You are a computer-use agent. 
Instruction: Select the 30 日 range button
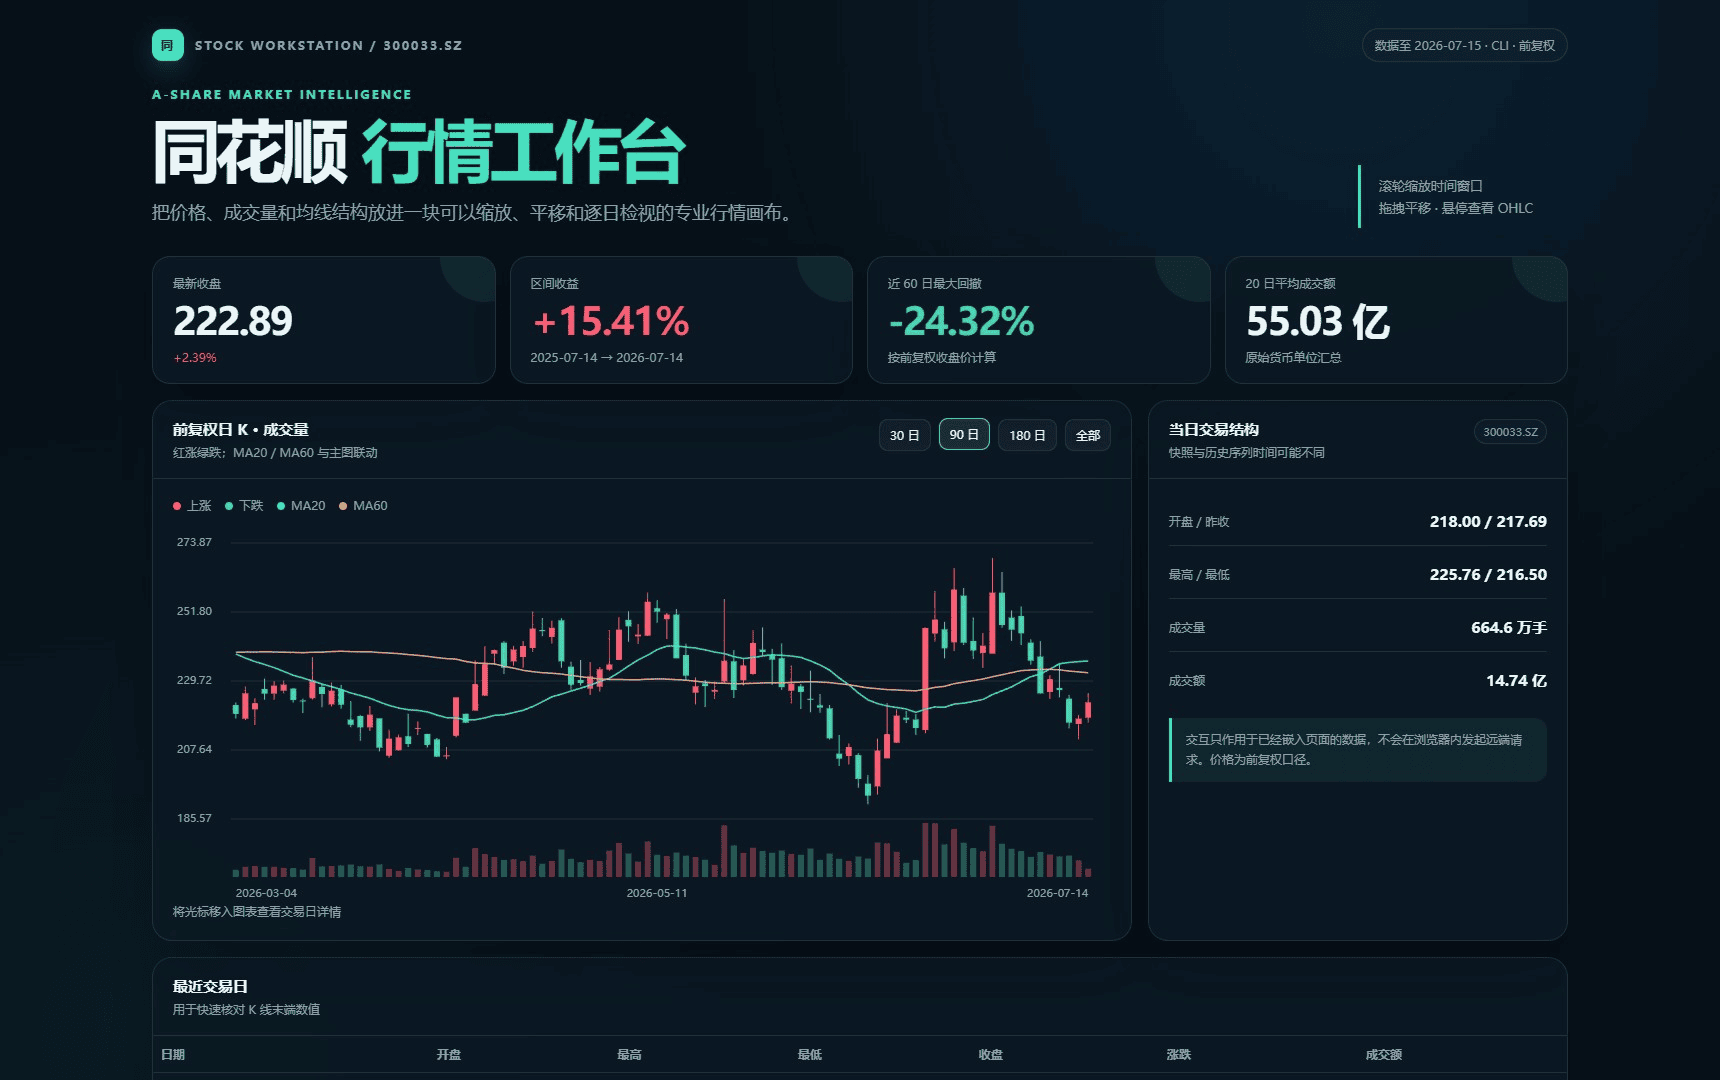click(x=905, y=435)
